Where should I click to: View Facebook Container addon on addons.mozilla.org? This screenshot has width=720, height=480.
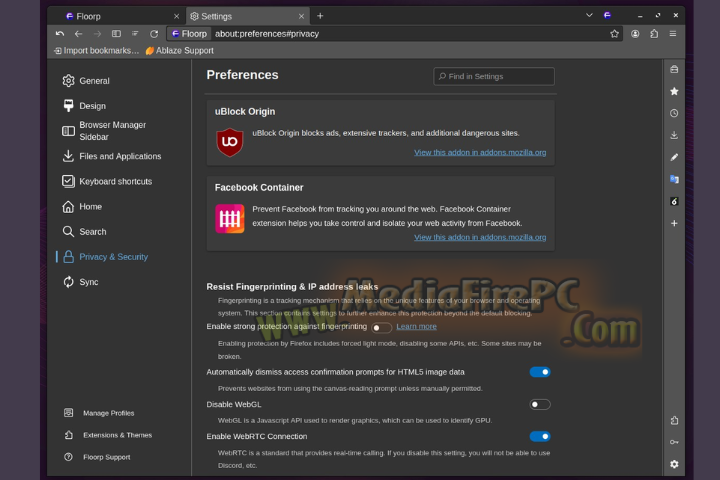click(x=480, y=237)
